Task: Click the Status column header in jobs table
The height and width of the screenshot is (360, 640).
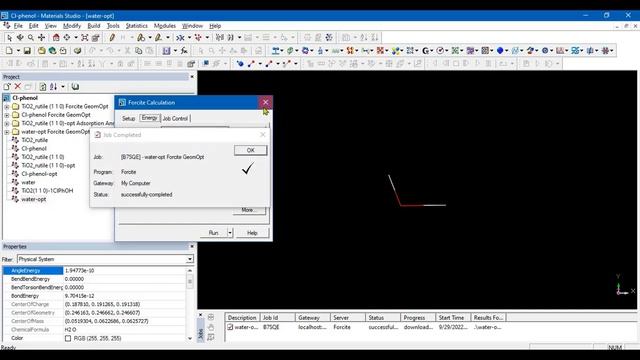Action: 382,318
